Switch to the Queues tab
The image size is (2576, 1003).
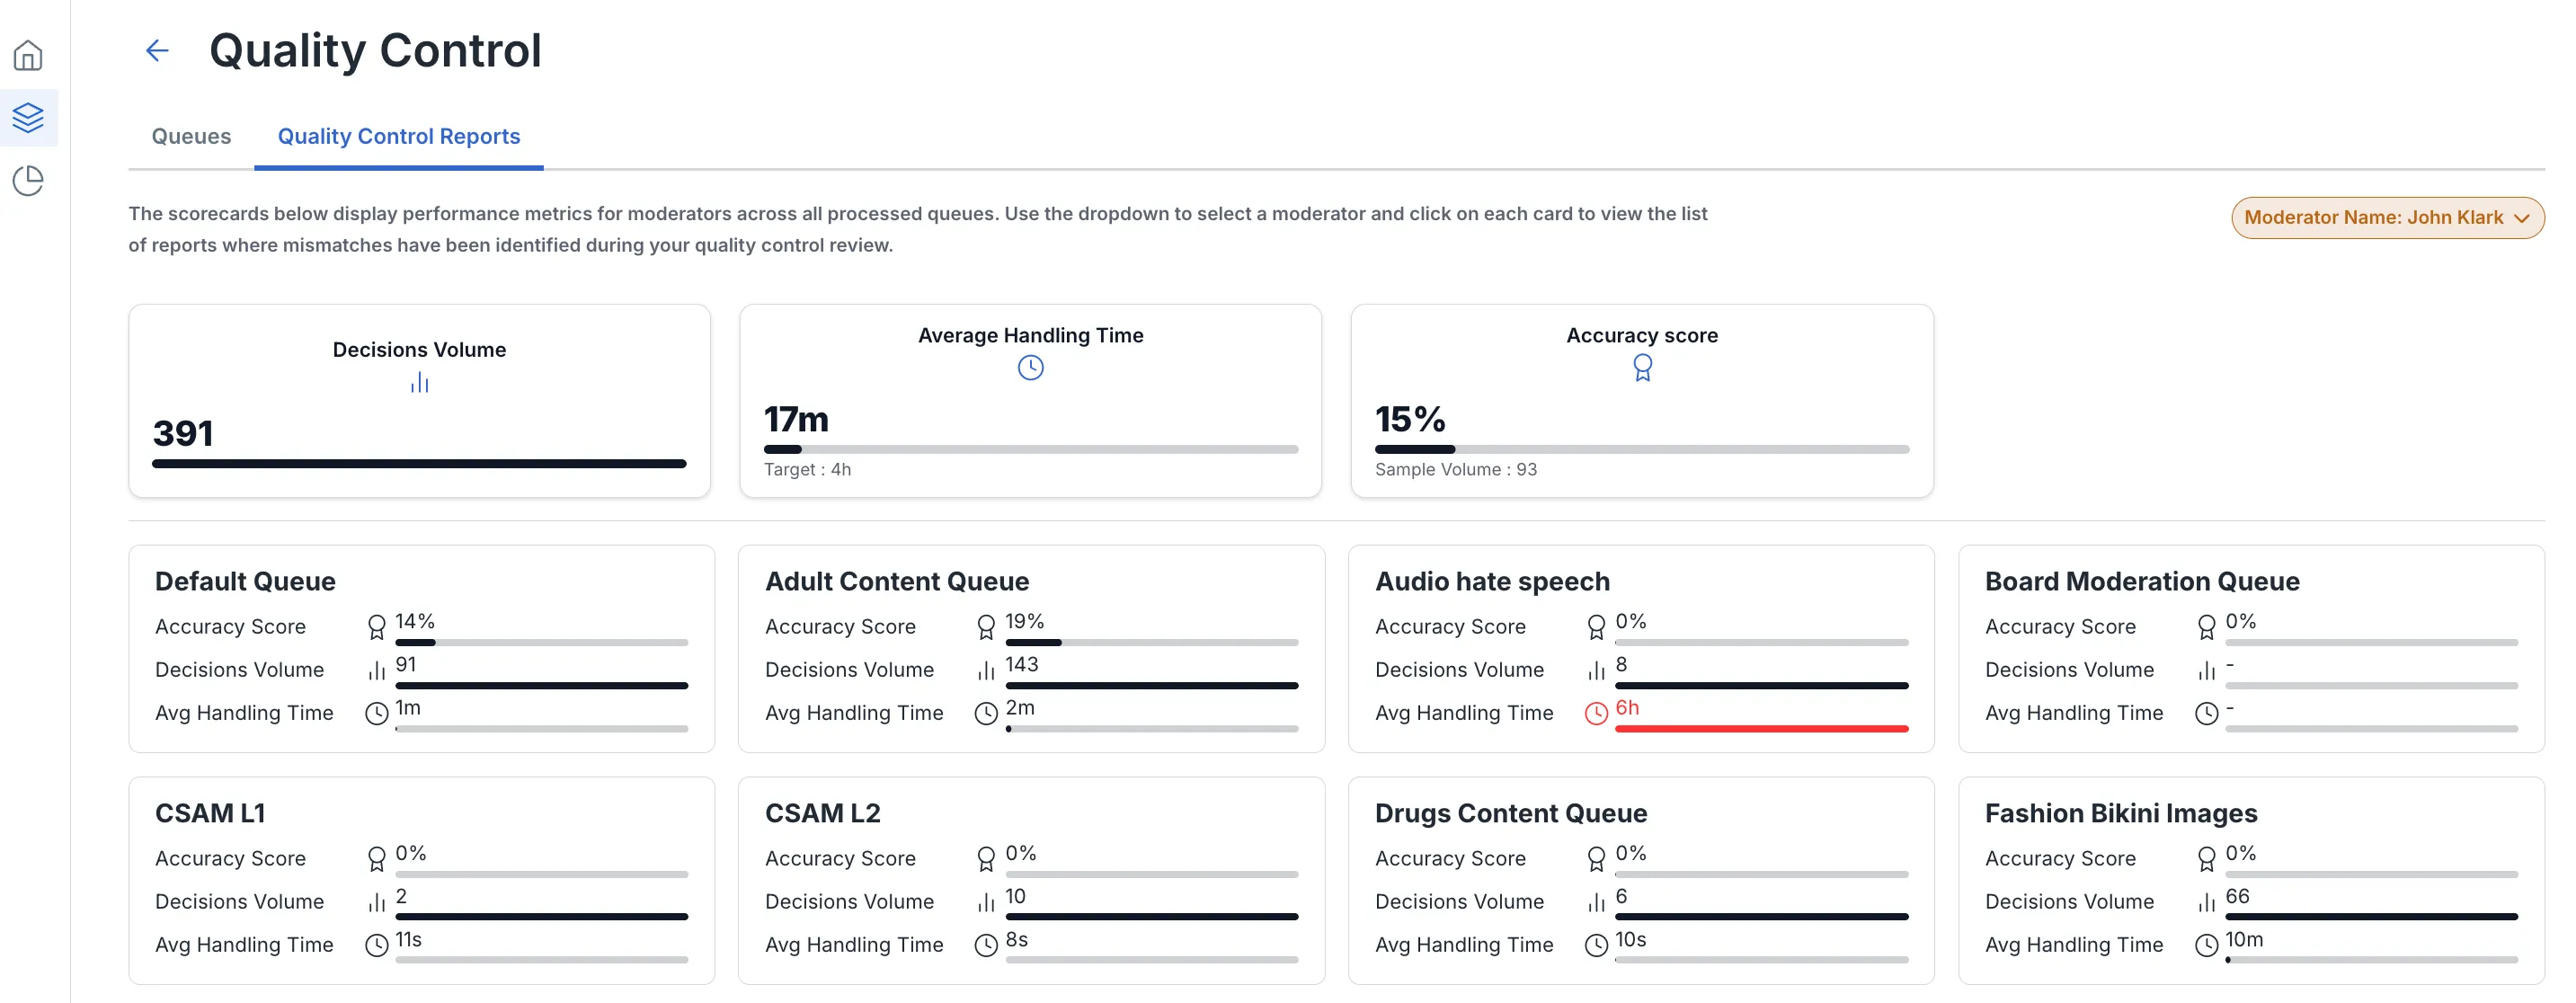(x=191, y=136)
